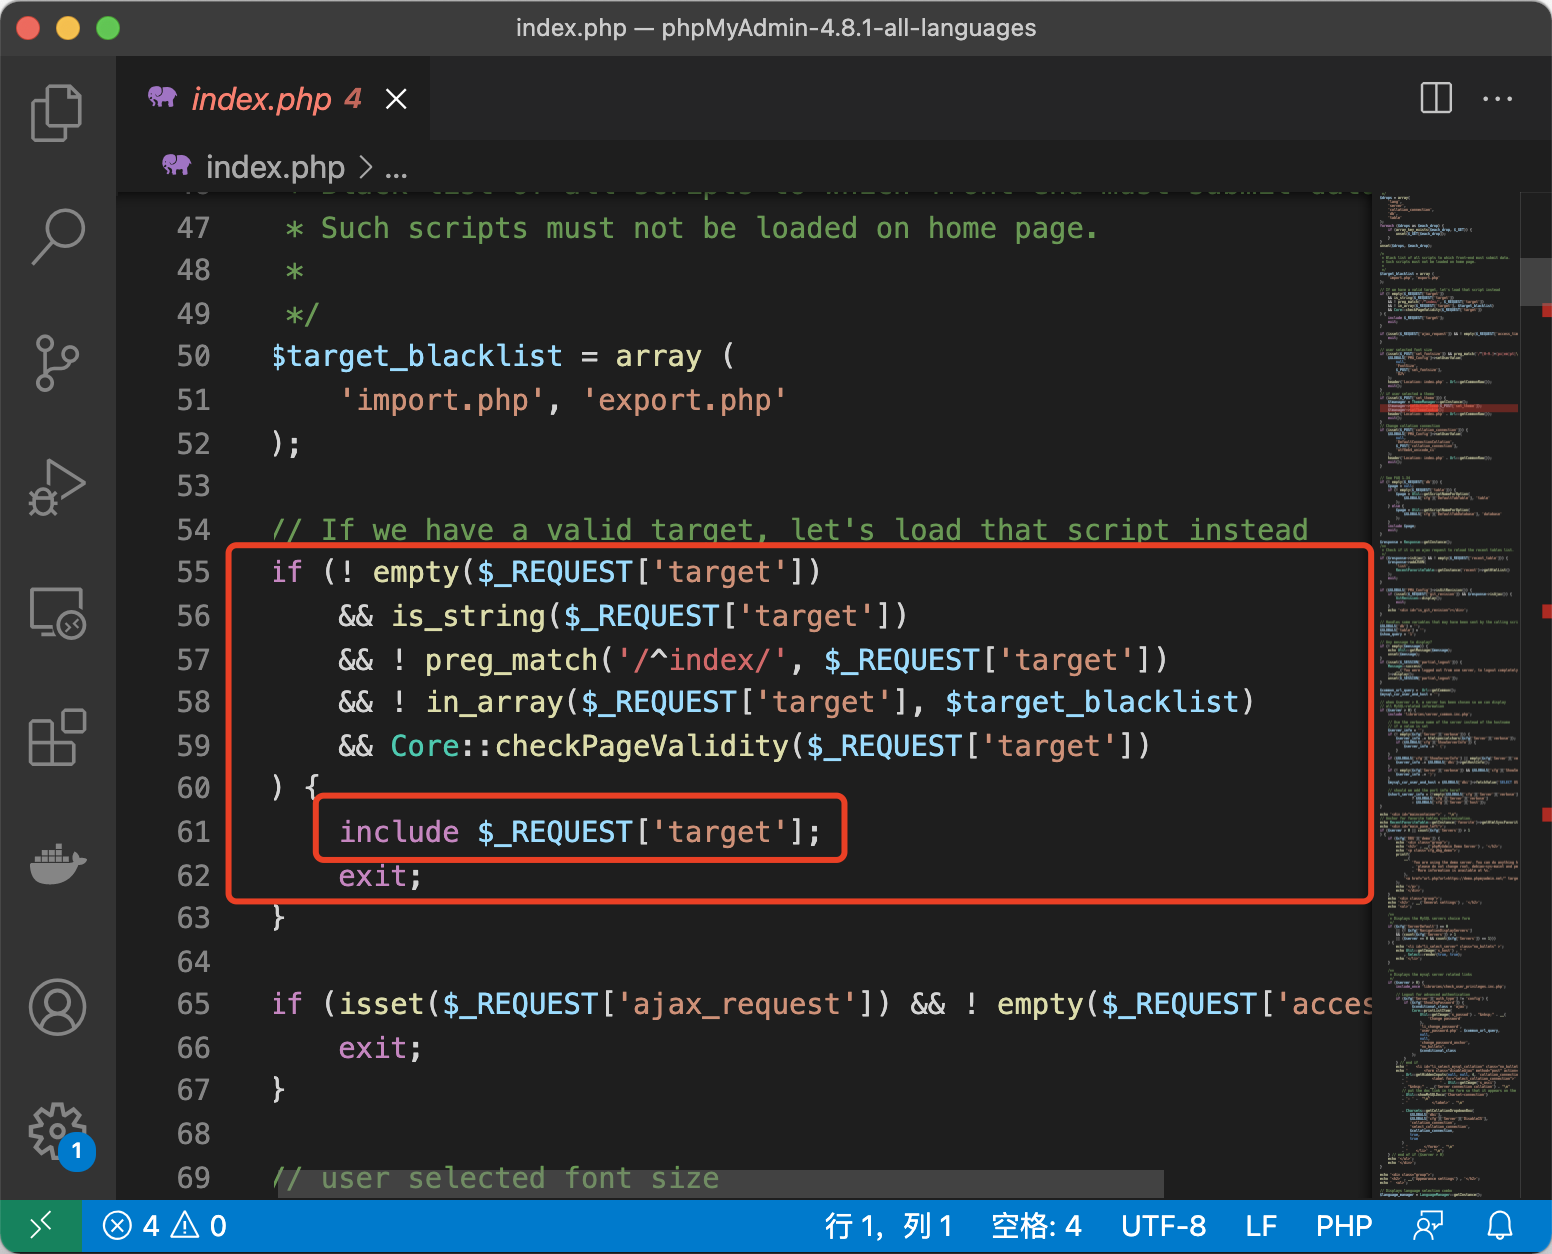1552x1254 pixels.
Task: Open the More Actions ellipsis menu
Action: (1497, 98)
